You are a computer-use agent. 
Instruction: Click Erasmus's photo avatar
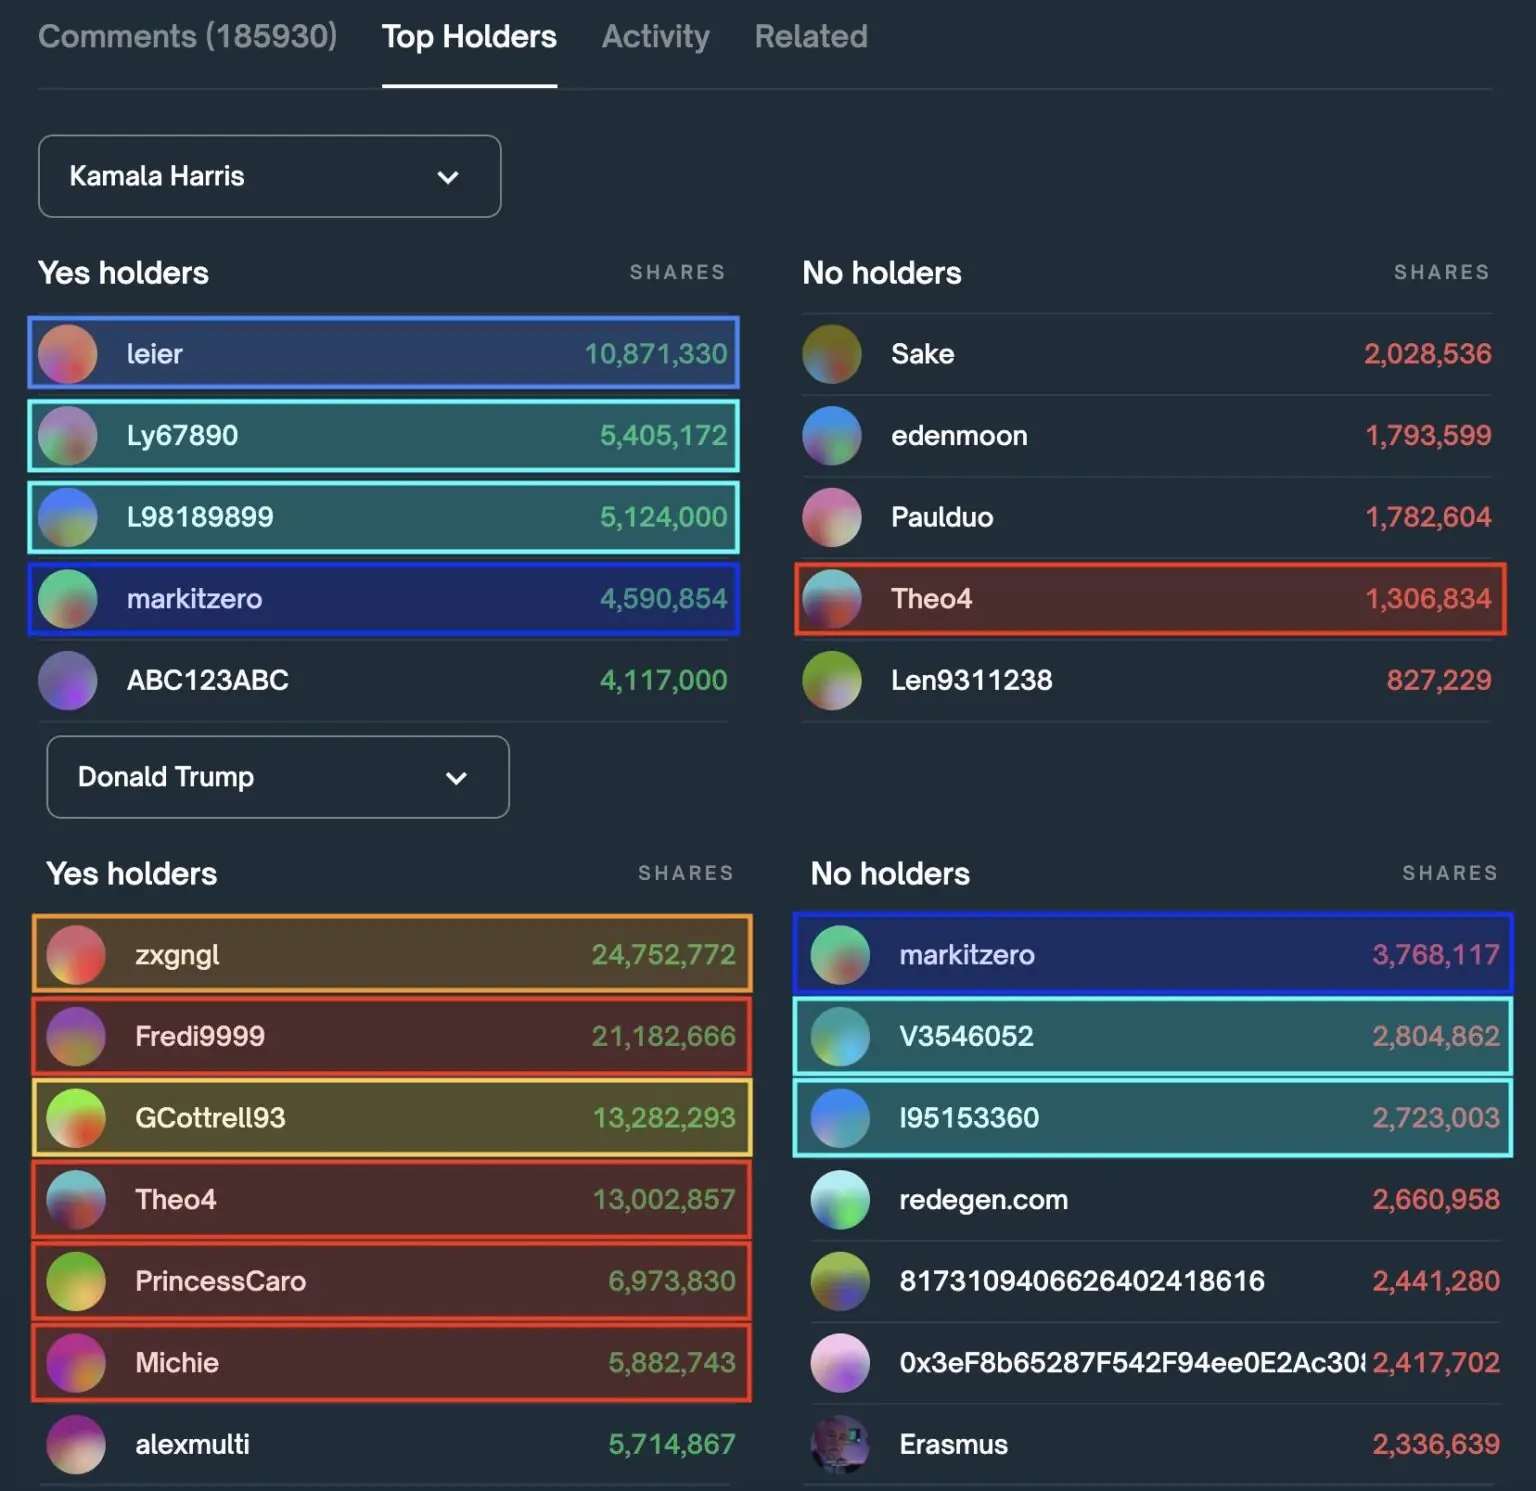click(x=840, y=1444)
